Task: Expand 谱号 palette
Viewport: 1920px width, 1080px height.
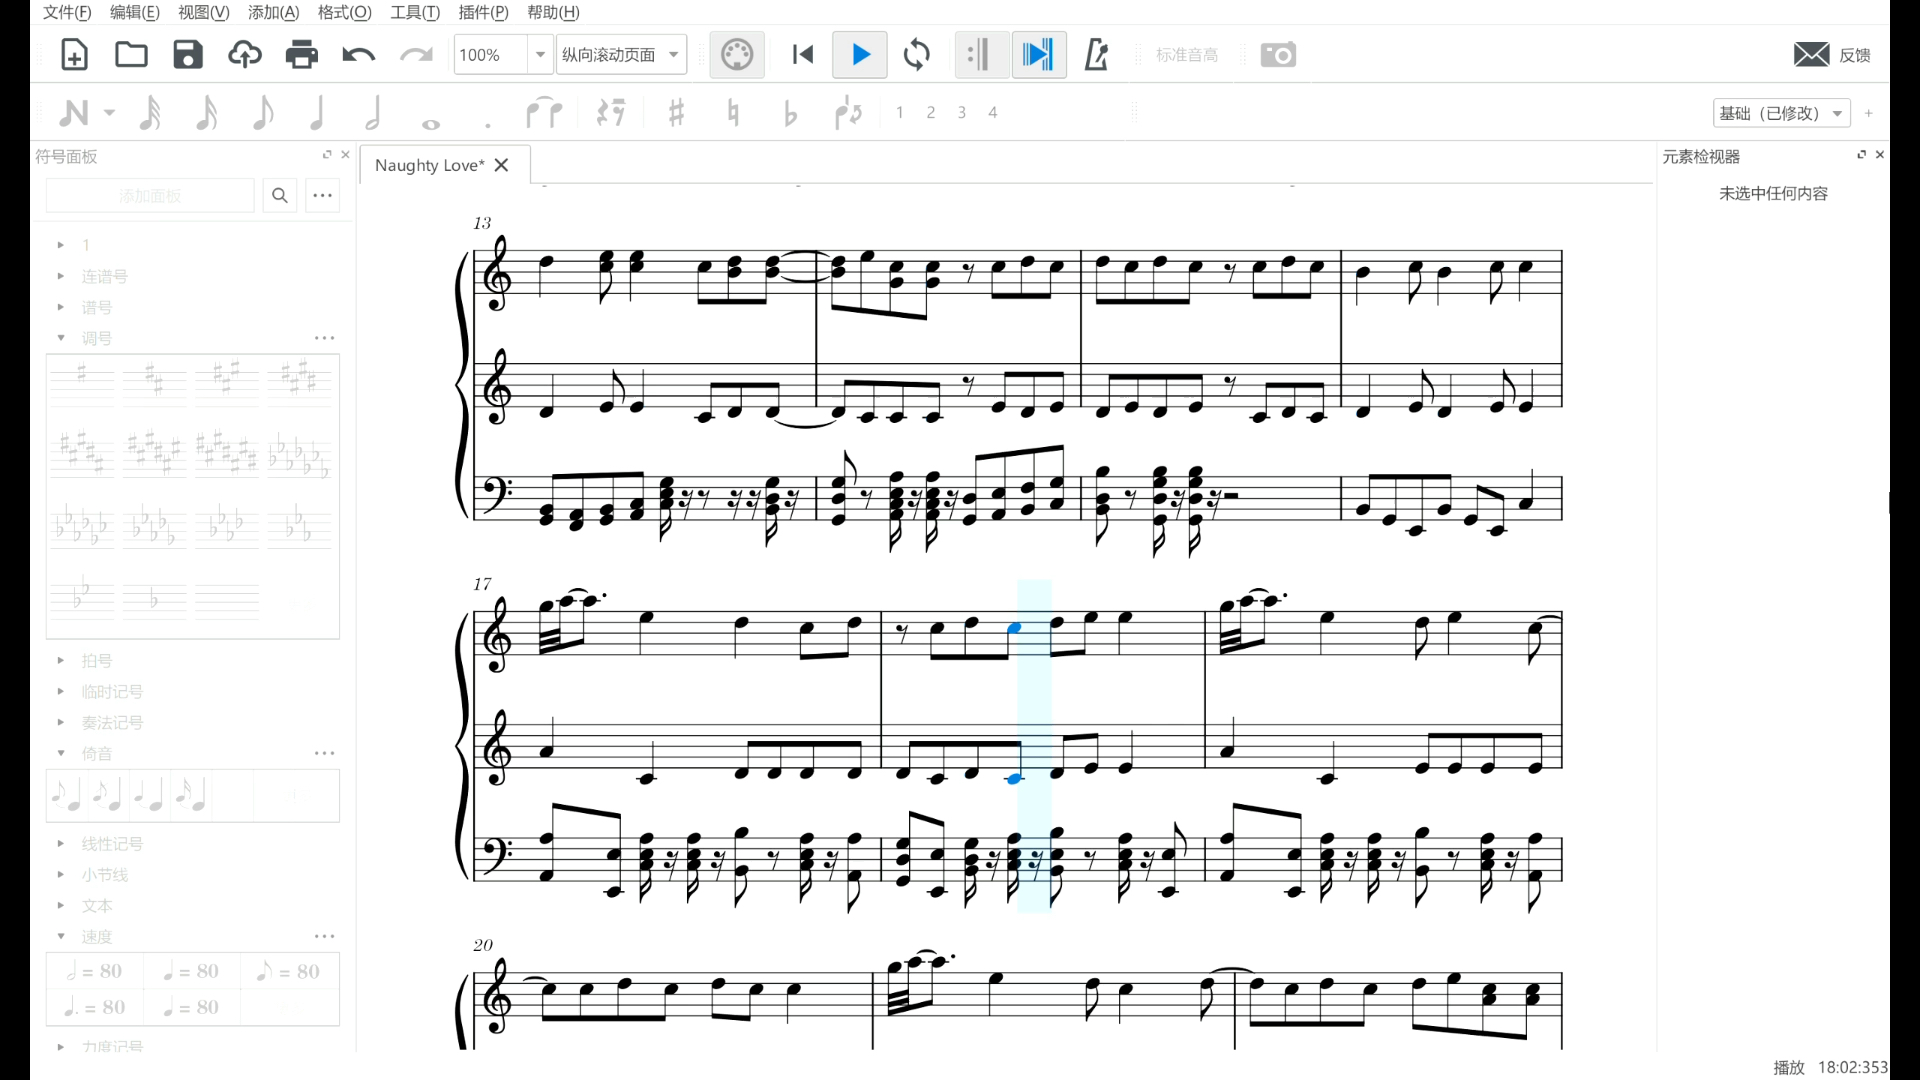Action: (x=61, y=307)
